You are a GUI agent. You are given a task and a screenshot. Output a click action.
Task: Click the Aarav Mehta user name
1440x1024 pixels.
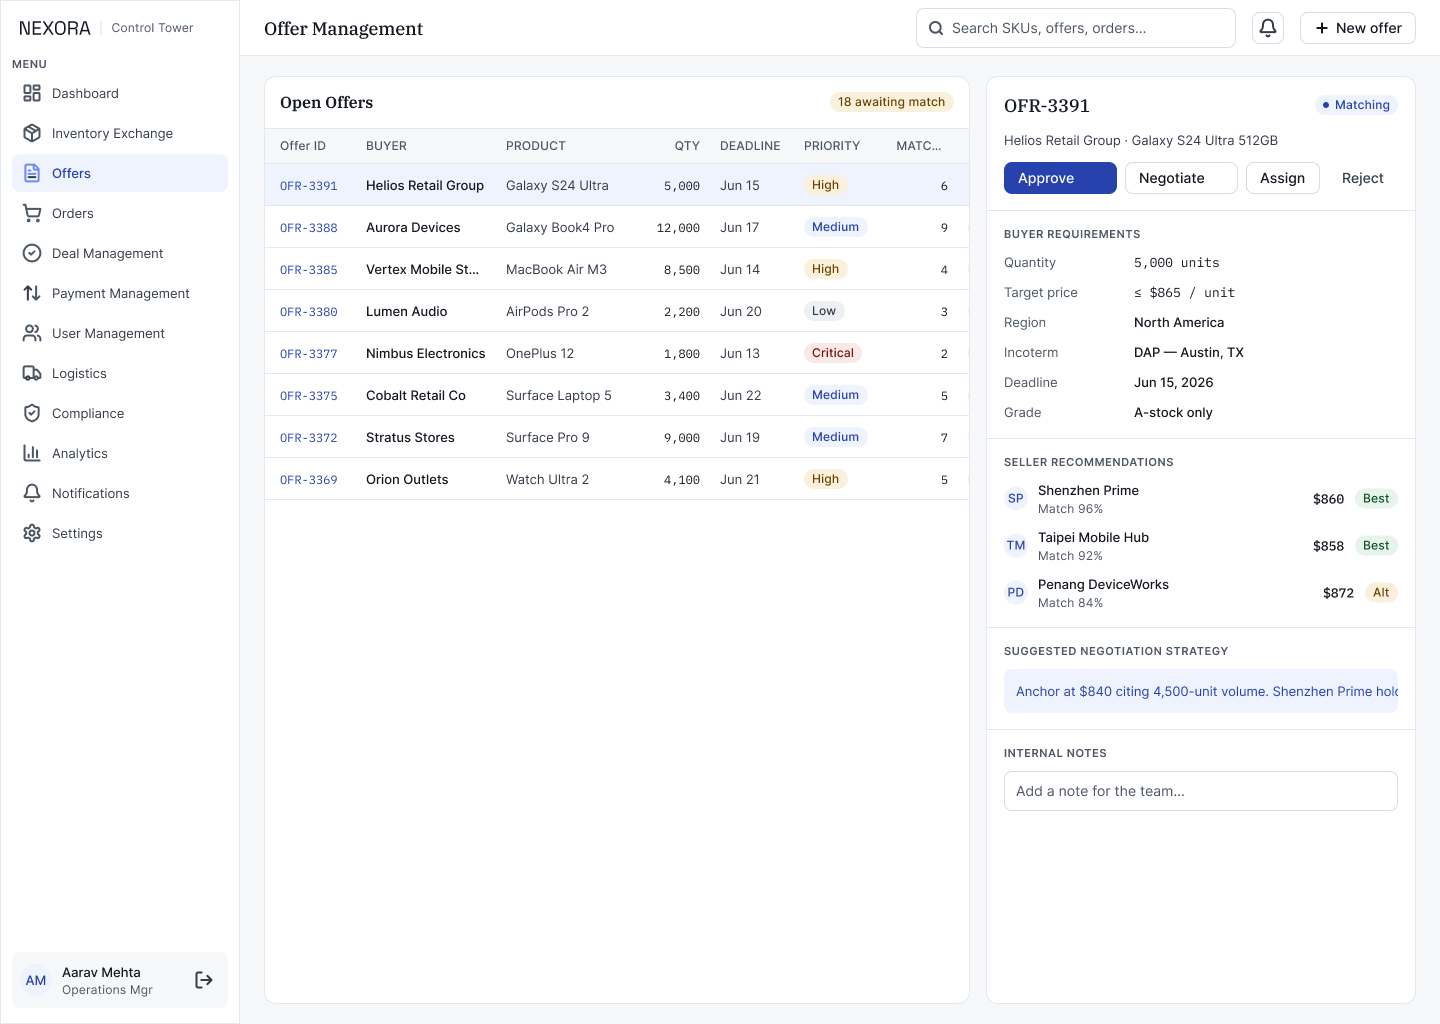(101, 972)
